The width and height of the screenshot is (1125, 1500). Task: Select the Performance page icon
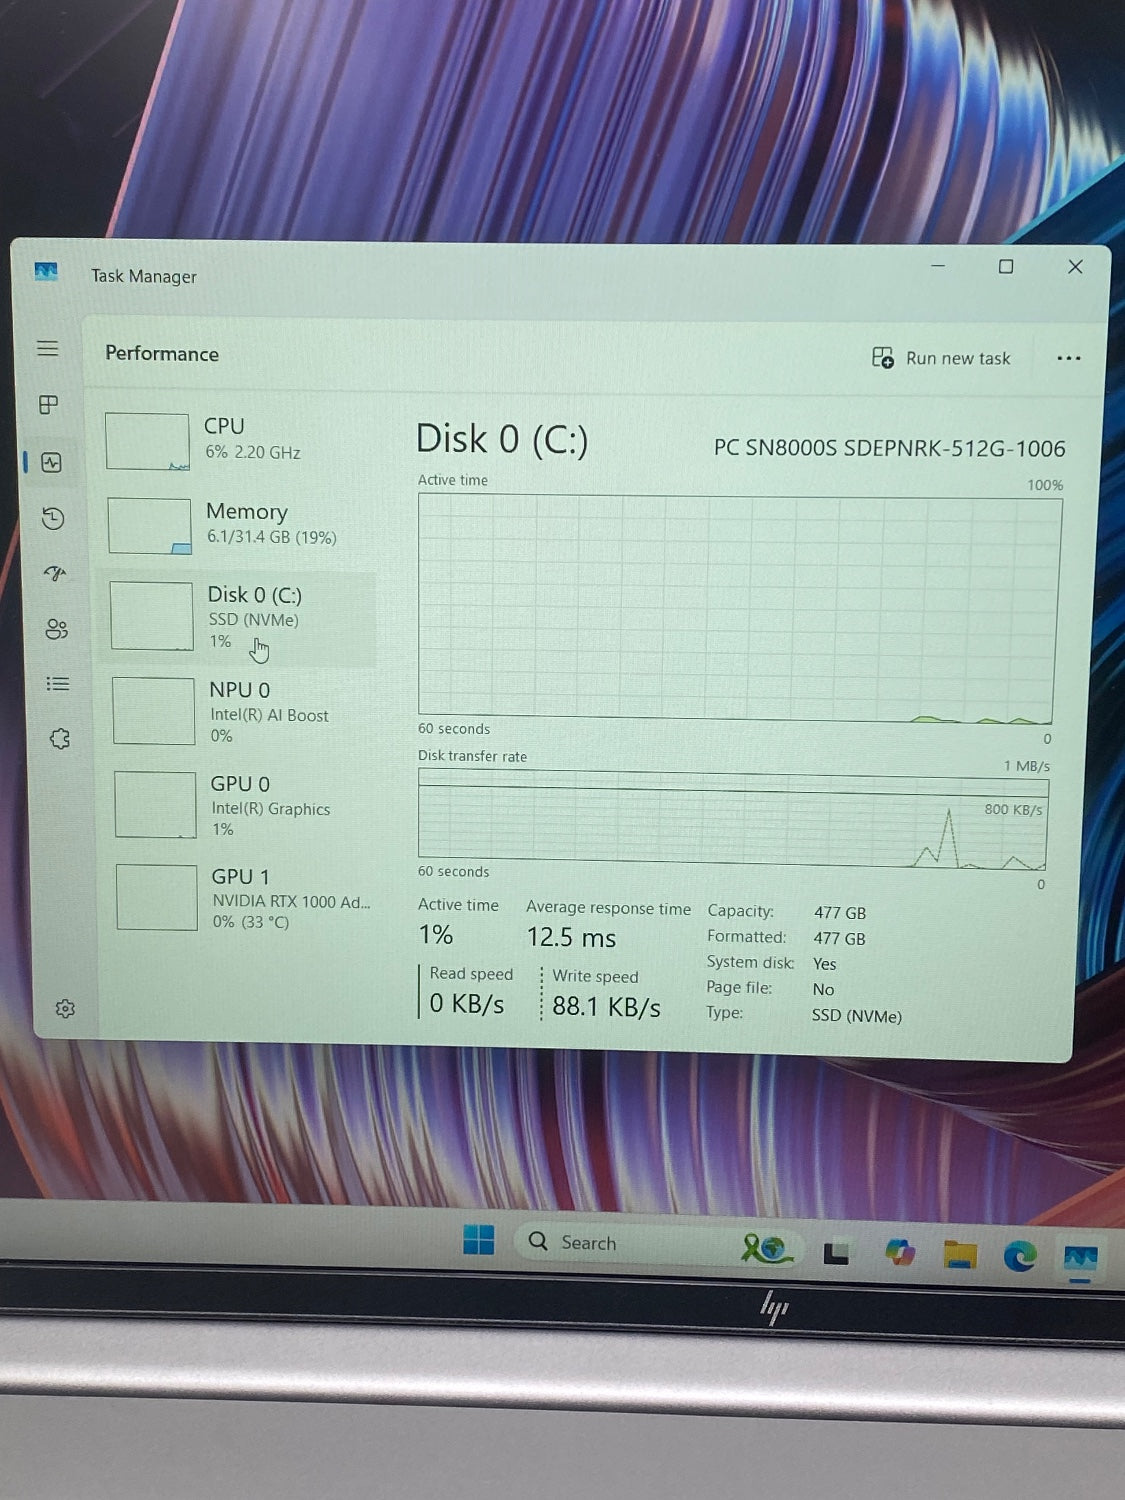point(52,462)
